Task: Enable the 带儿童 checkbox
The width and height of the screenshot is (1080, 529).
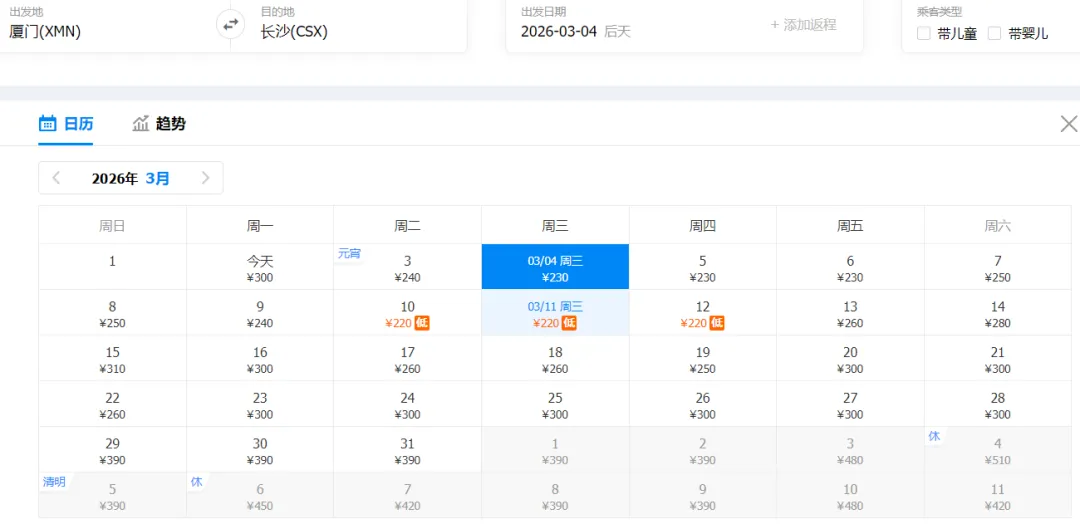Action: (x=924, y=34)
